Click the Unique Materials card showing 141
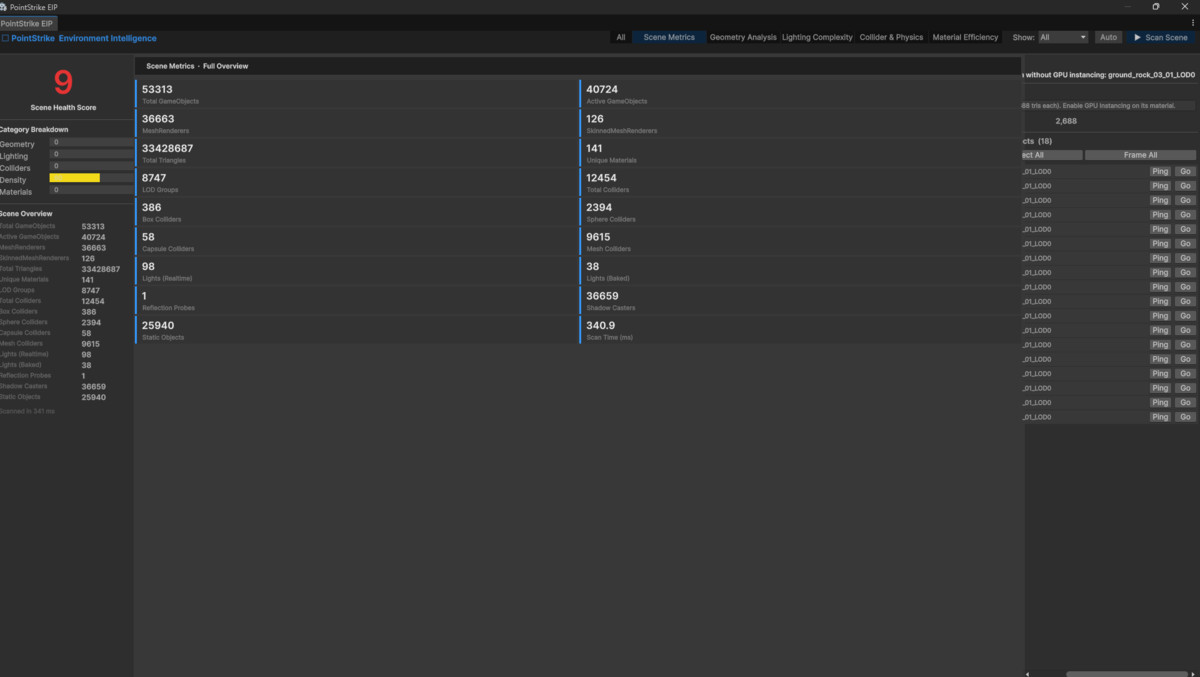Image resolution: width=1200 pixels, height=677 pixels. (800, 153)
